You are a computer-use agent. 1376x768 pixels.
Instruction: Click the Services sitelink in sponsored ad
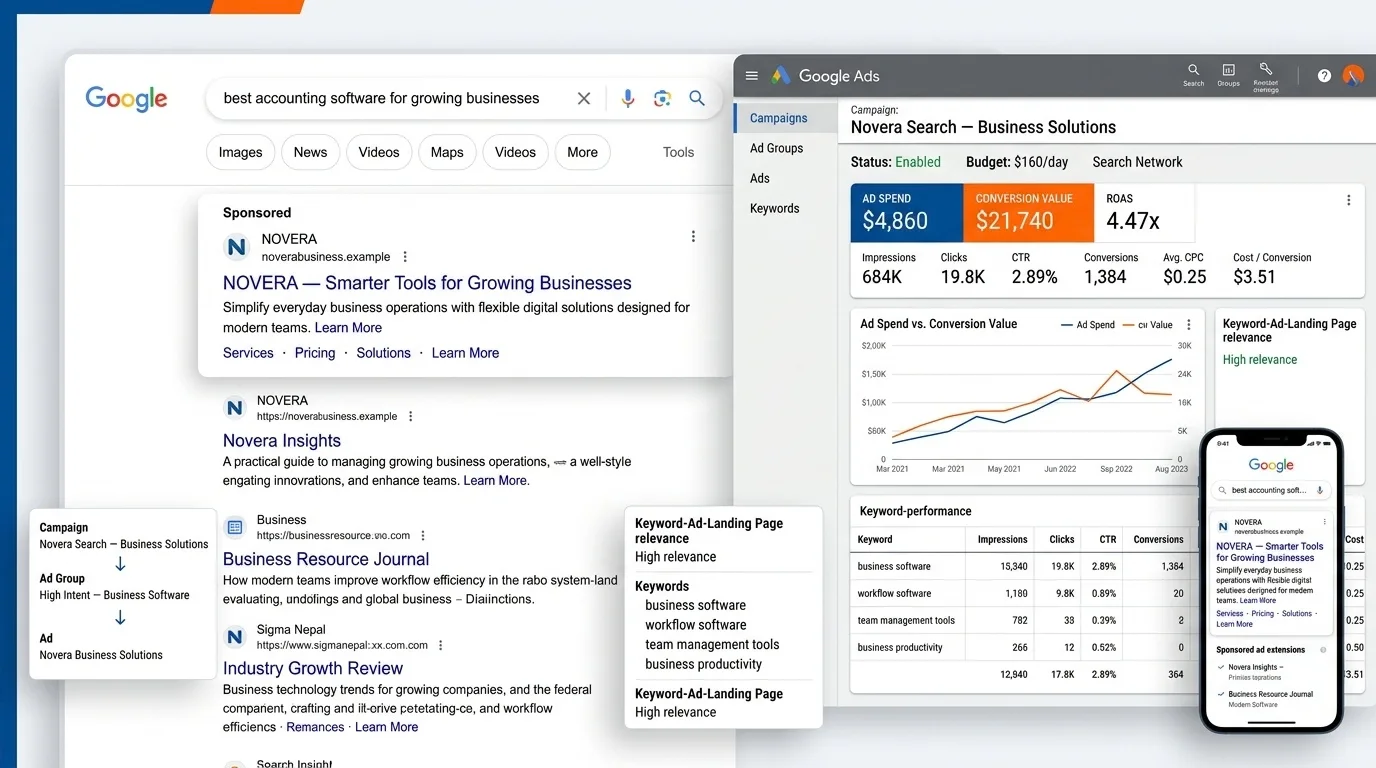248,353
